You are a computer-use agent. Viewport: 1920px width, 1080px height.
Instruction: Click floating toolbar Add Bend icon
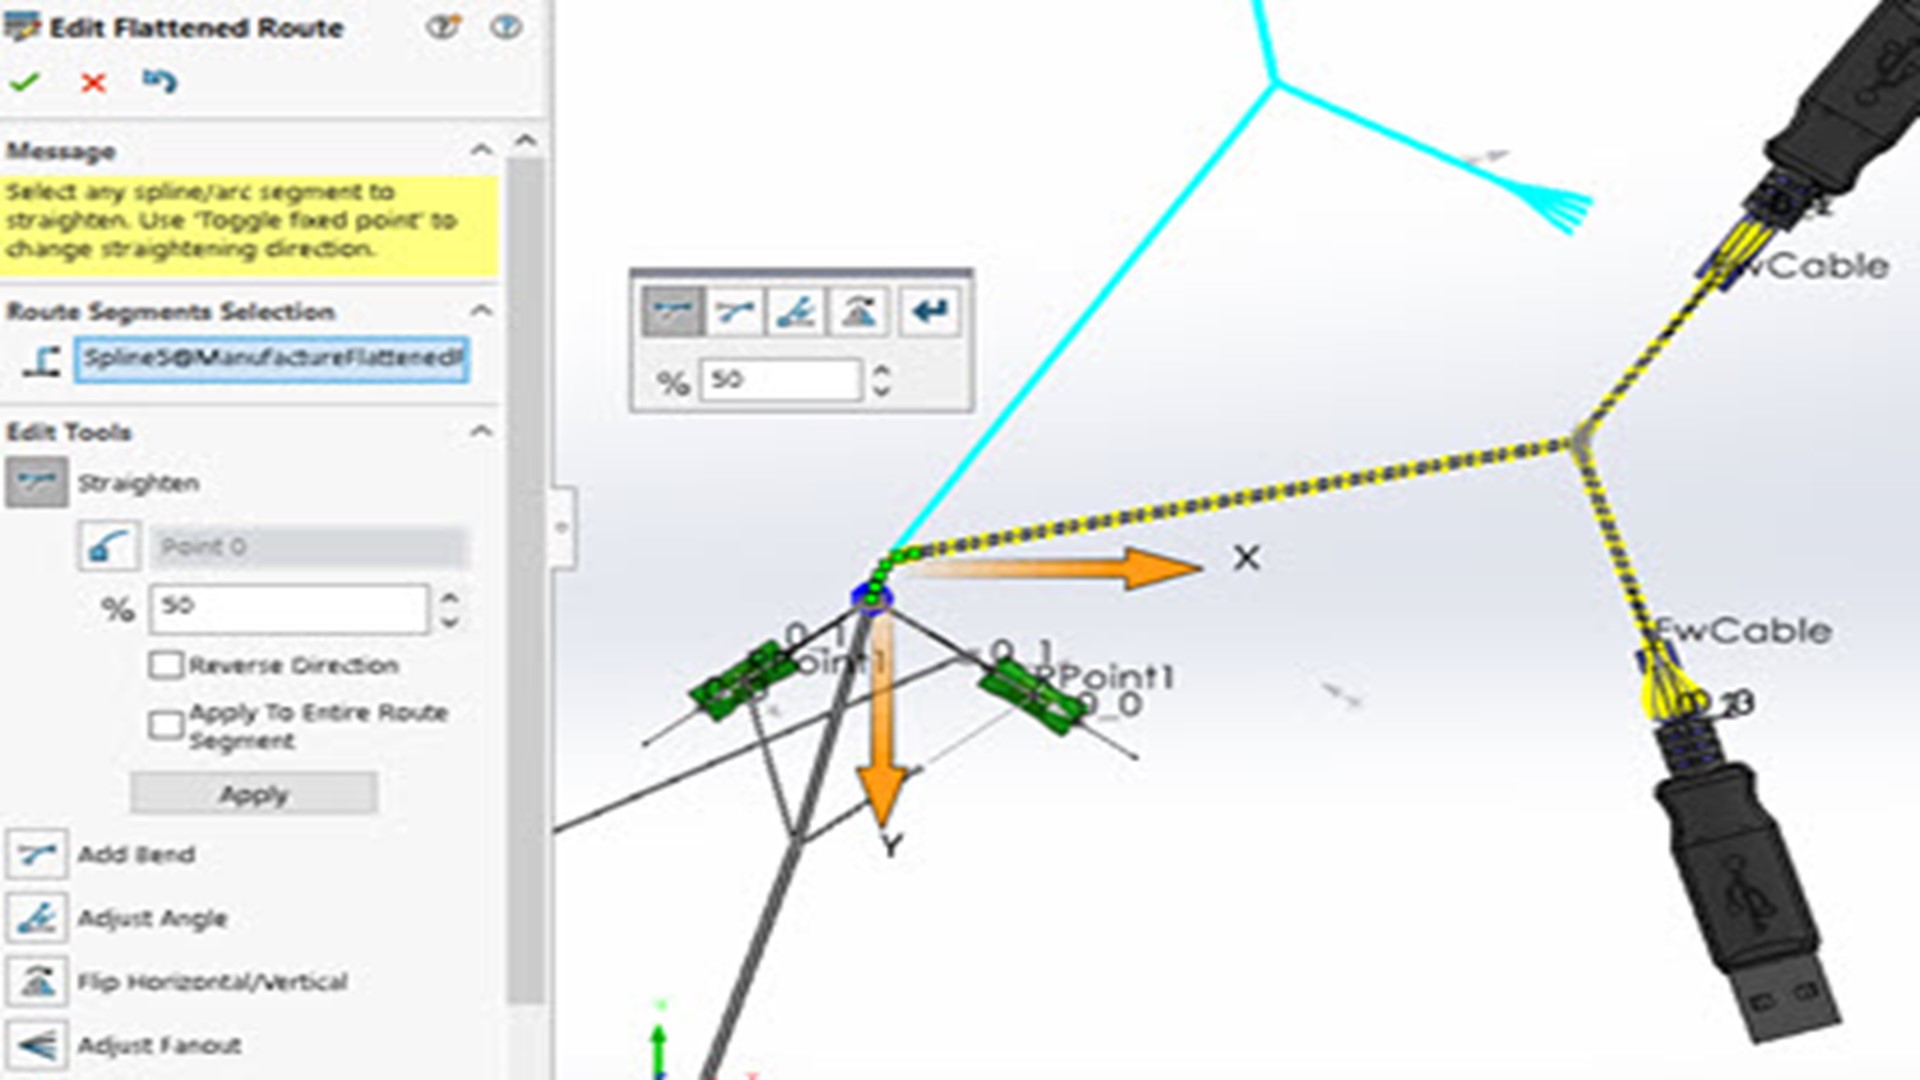[734, 312]
